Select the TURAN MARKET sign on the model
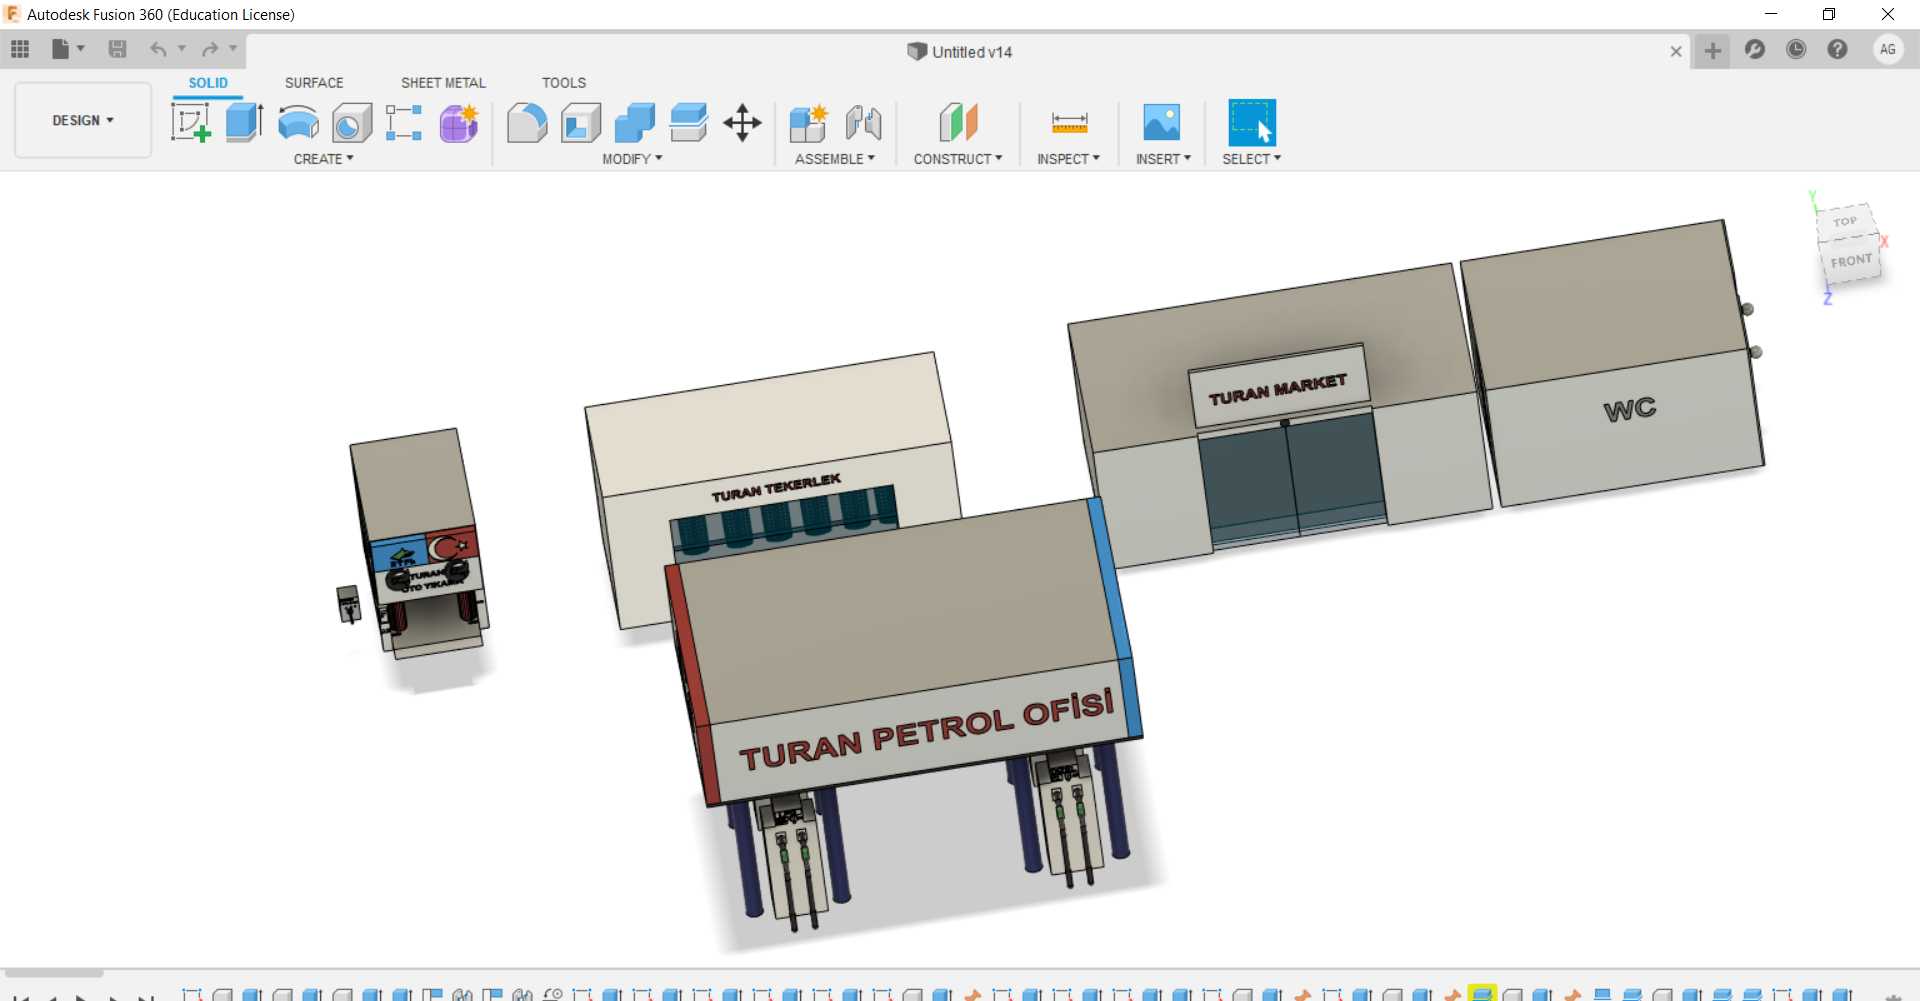The image size is (1920, 1001). tap(1278, 388)
